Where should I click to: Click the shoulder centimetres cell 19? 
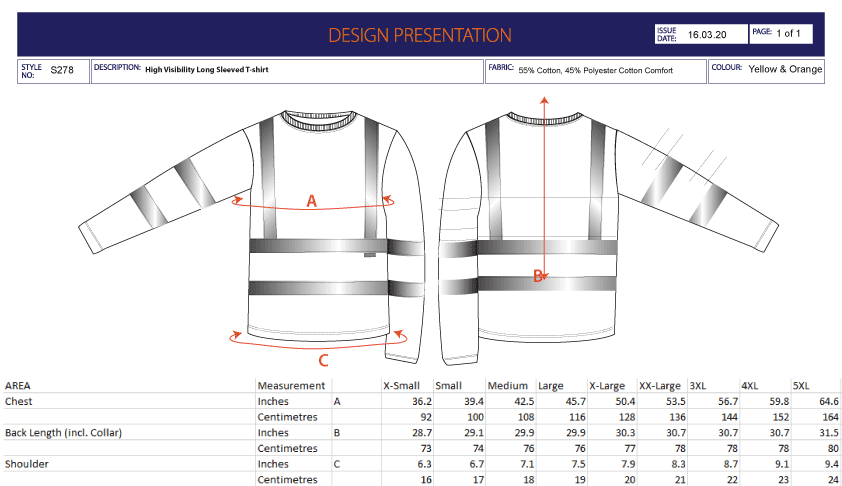pyautogui.click(x=580, y=480)
